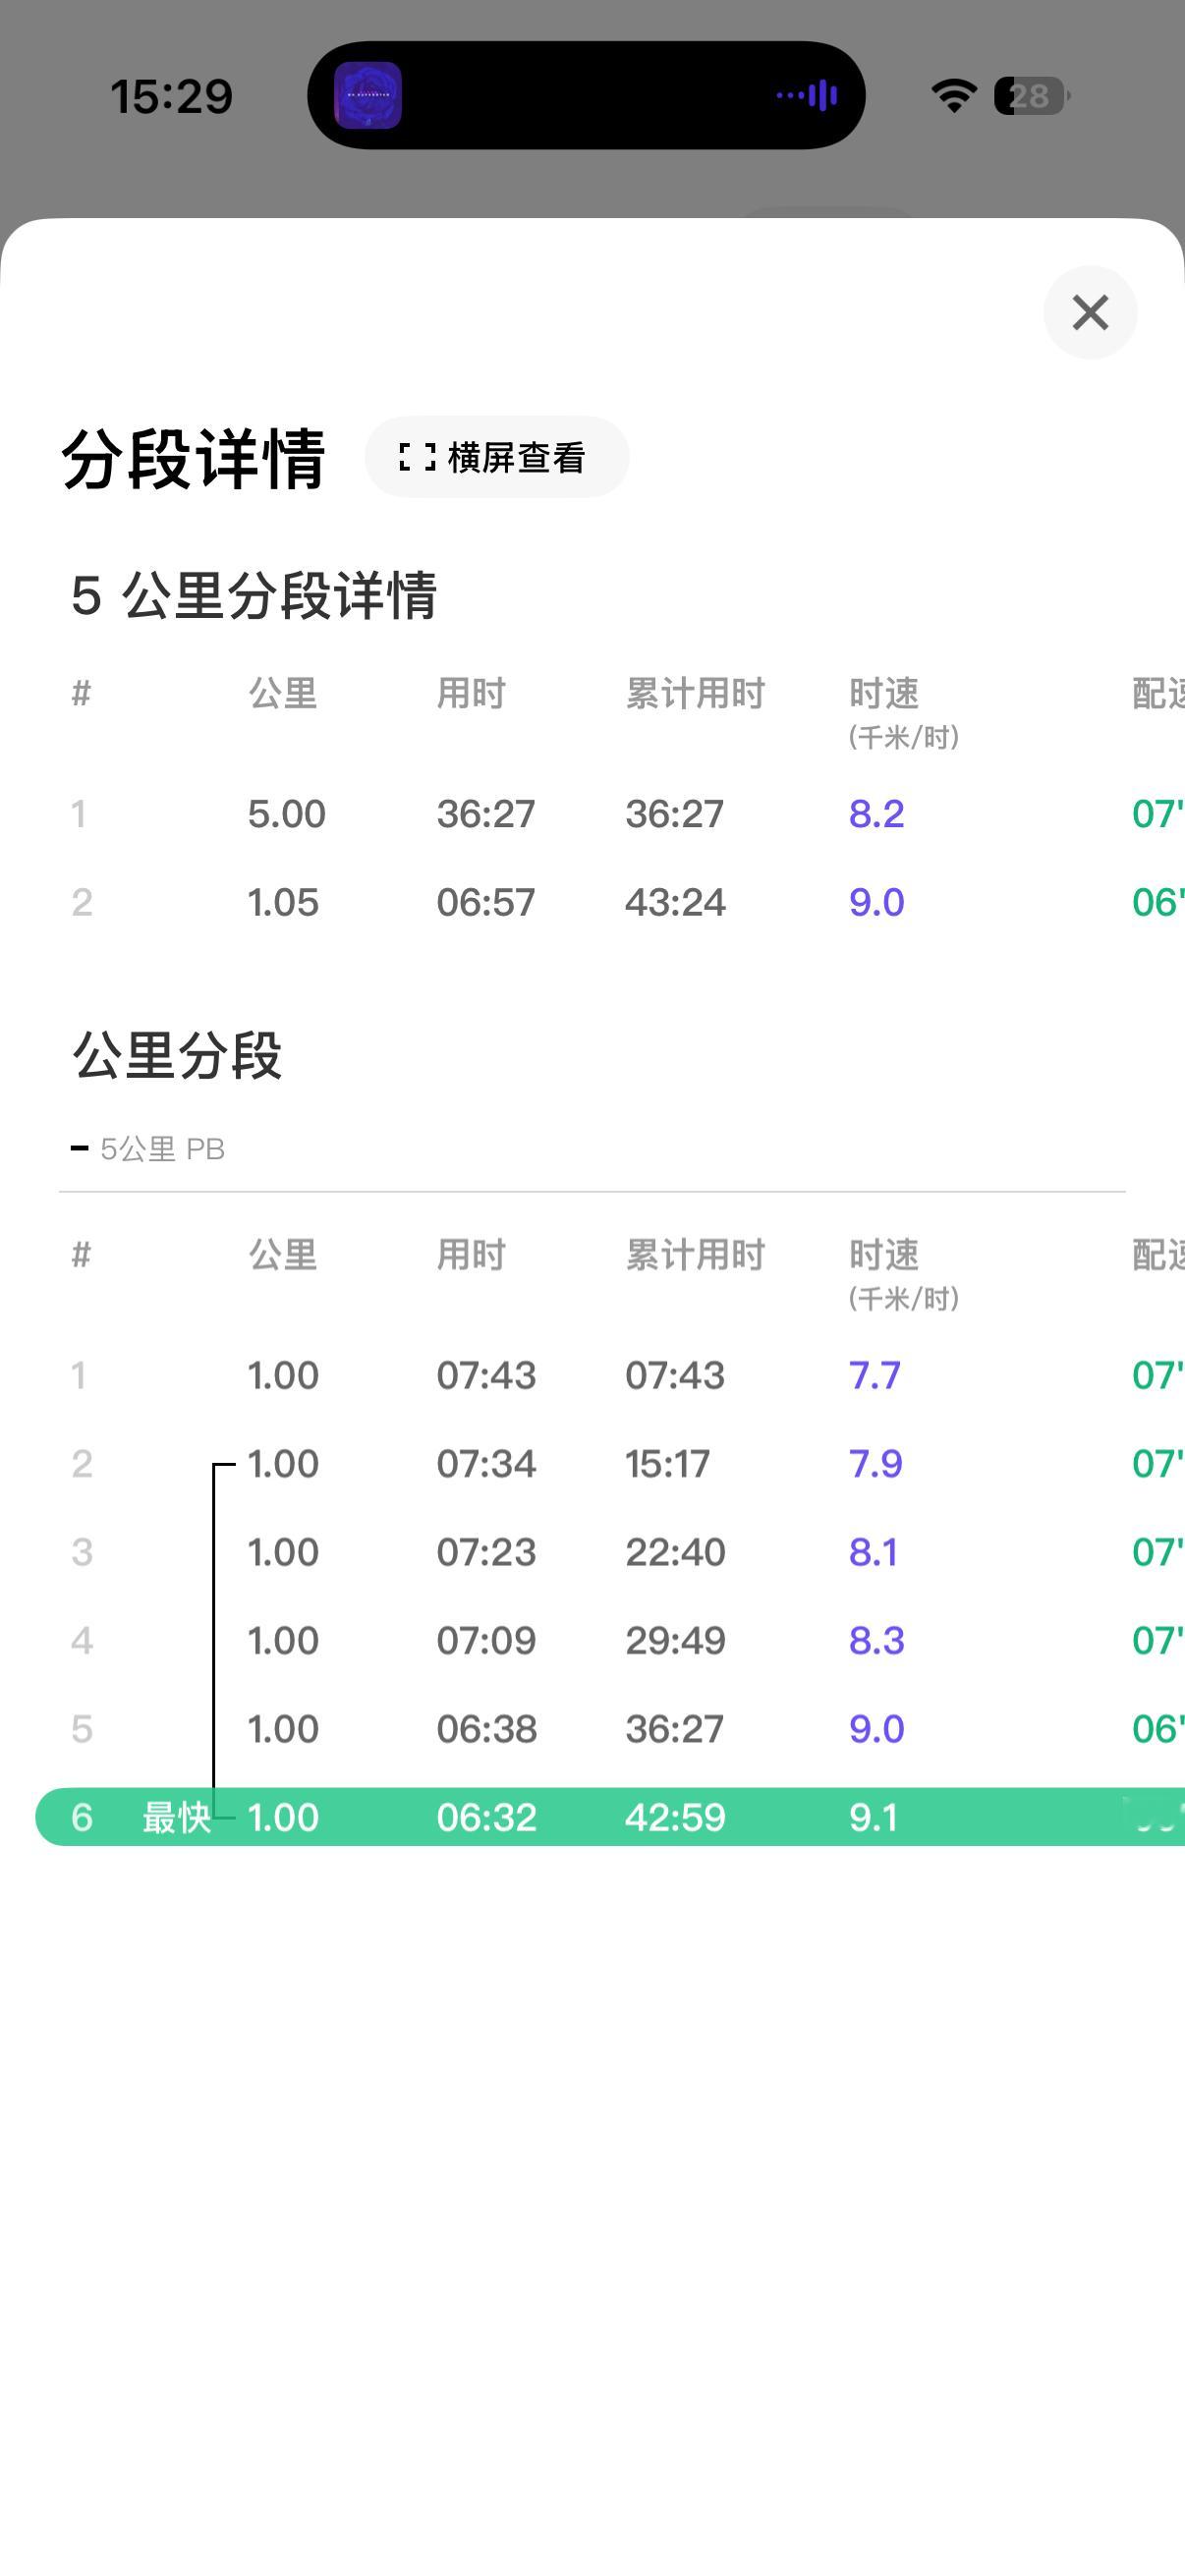The width and height of the screenshot is (1185, 2576).
Task: Tap the 15:29 clock in status bar
Action: tap(171, 97)
